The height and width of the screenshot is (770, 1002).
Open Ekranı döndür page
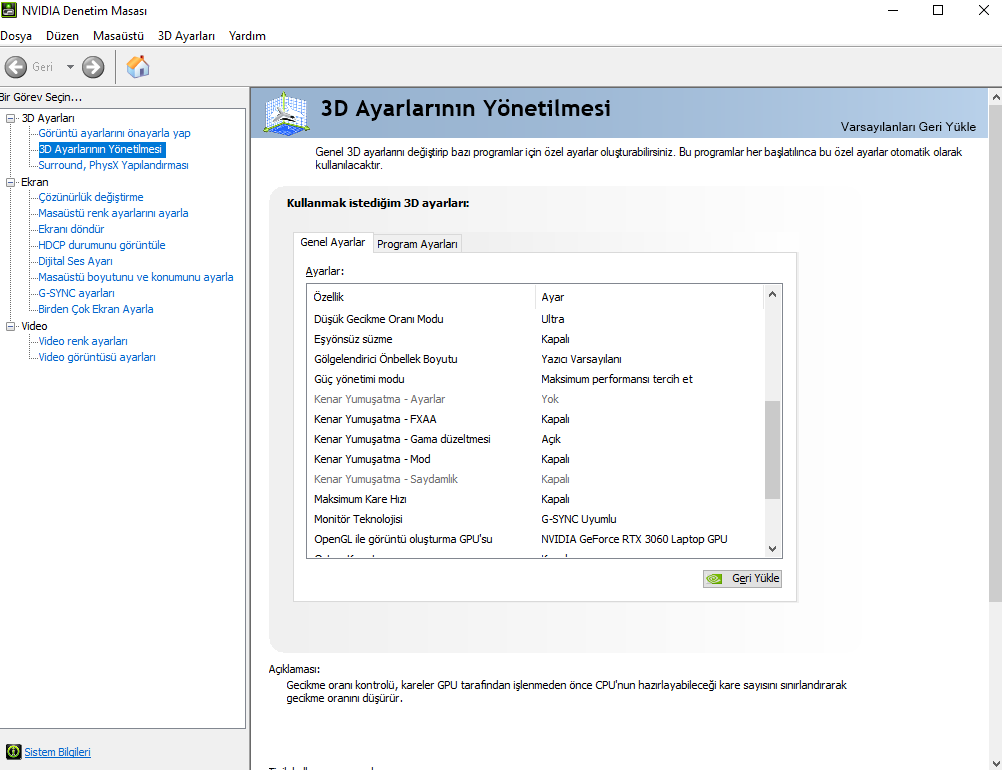71,229
